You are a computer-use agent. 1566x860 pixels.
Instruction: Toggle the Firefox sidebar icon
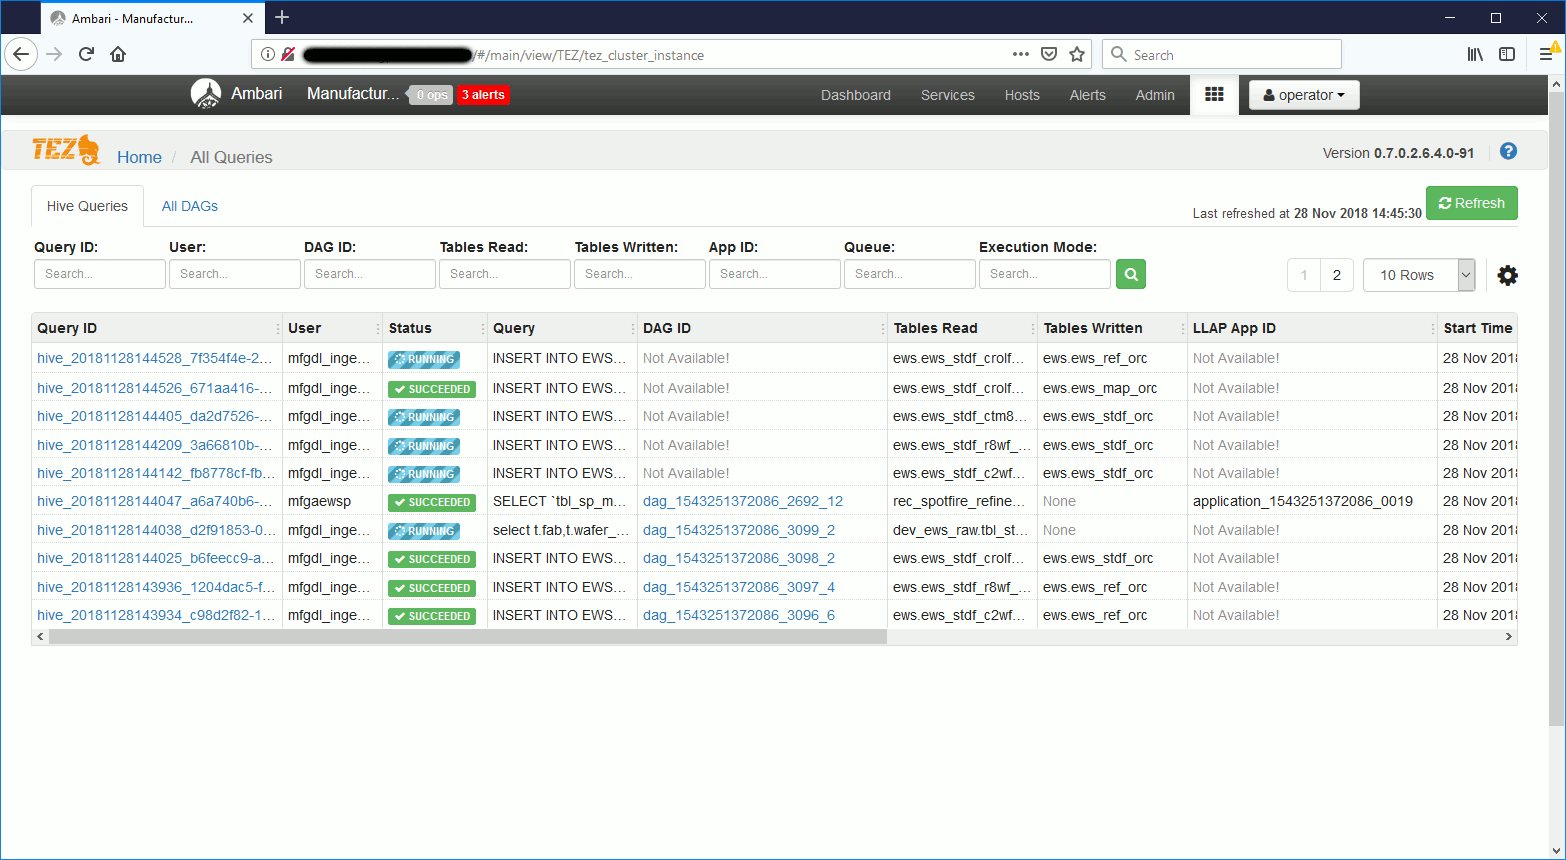point(1507,54)
